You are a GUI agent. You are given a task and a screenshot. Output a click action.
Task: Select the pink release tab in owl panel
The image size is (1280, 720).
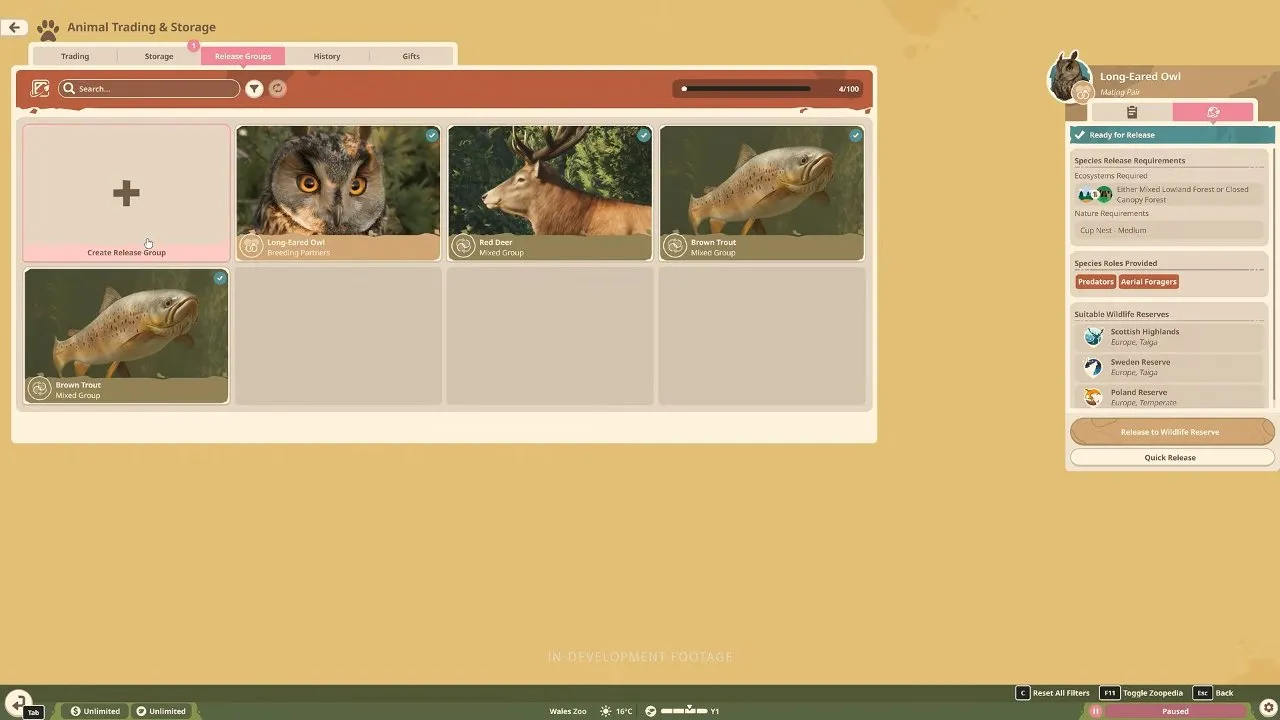pyautogui.click(x=1213, y=112)
